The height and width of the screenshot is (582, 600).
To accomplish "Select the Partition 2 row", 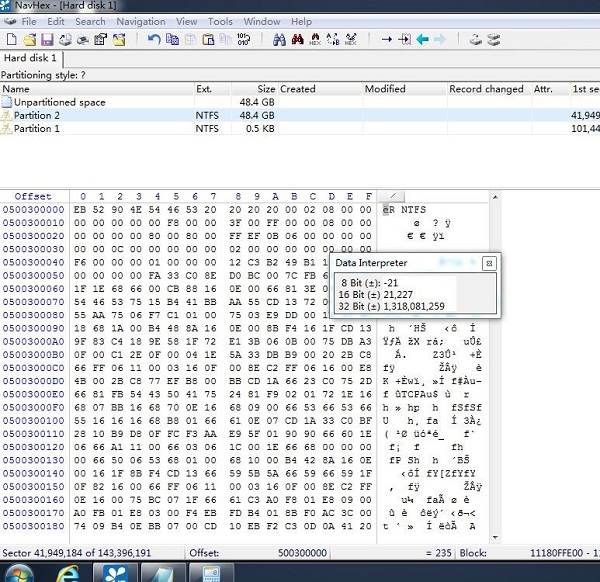I will tap(300, 115).
